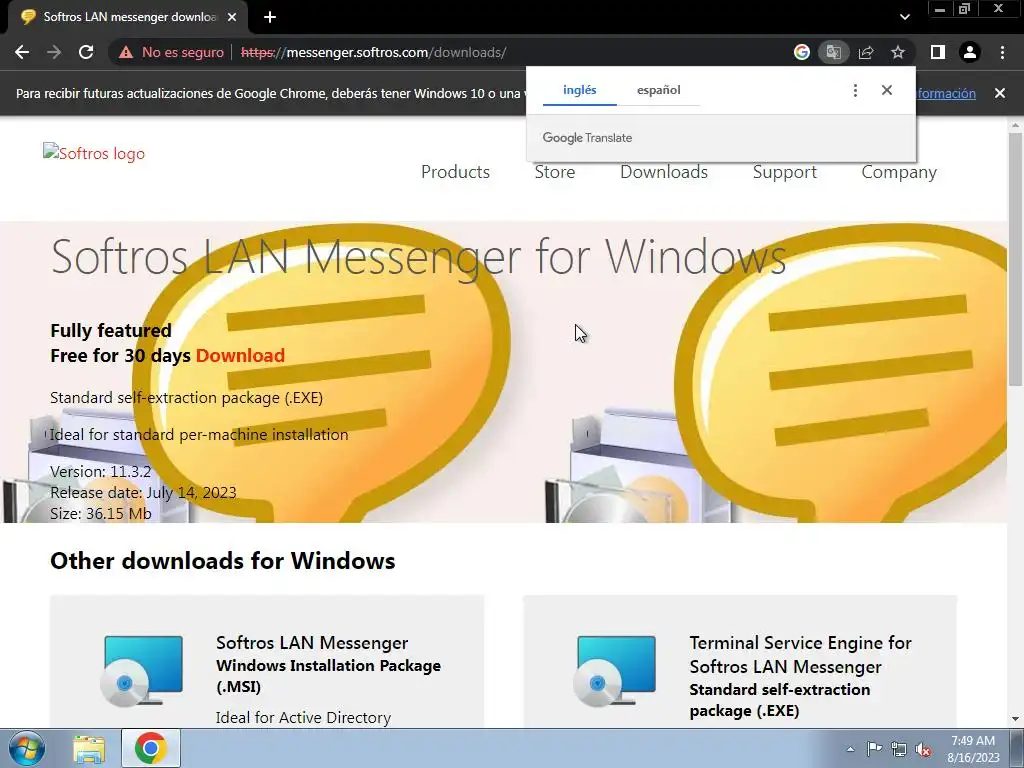Select the español tab in Translate popup
Image resolution: width=1024 pixels, height=768 pixels.
658,90
